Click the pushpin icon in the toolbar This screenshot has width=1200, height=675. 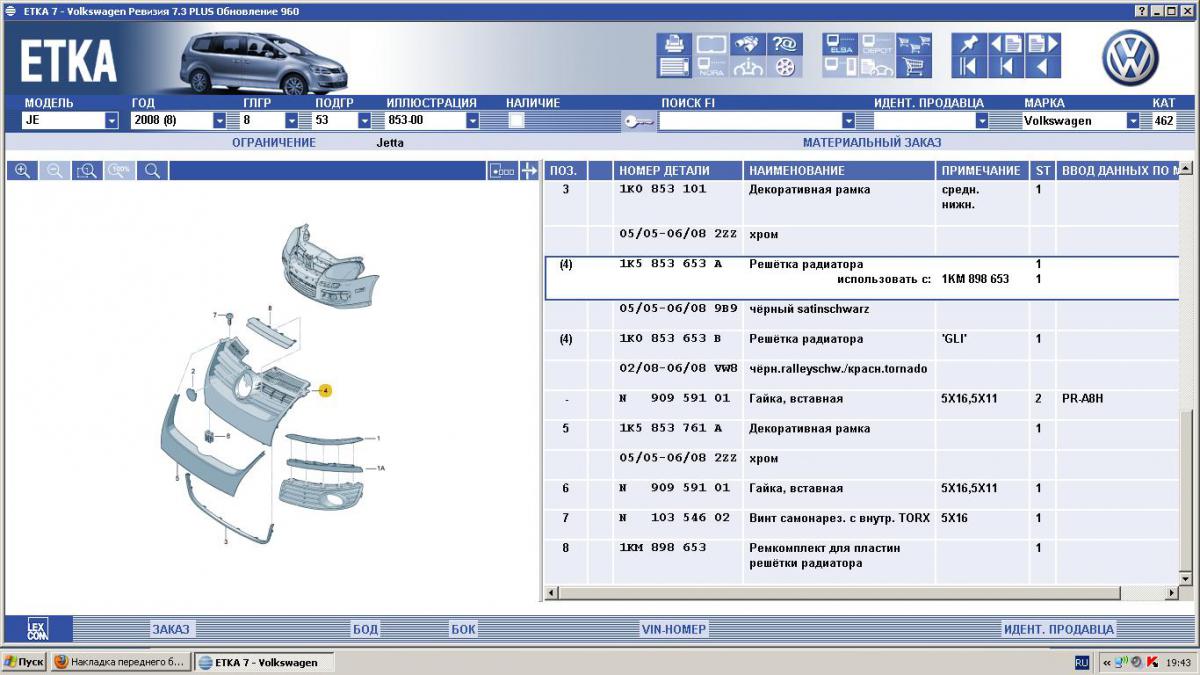pyautogui.click(x=967, y=44)
